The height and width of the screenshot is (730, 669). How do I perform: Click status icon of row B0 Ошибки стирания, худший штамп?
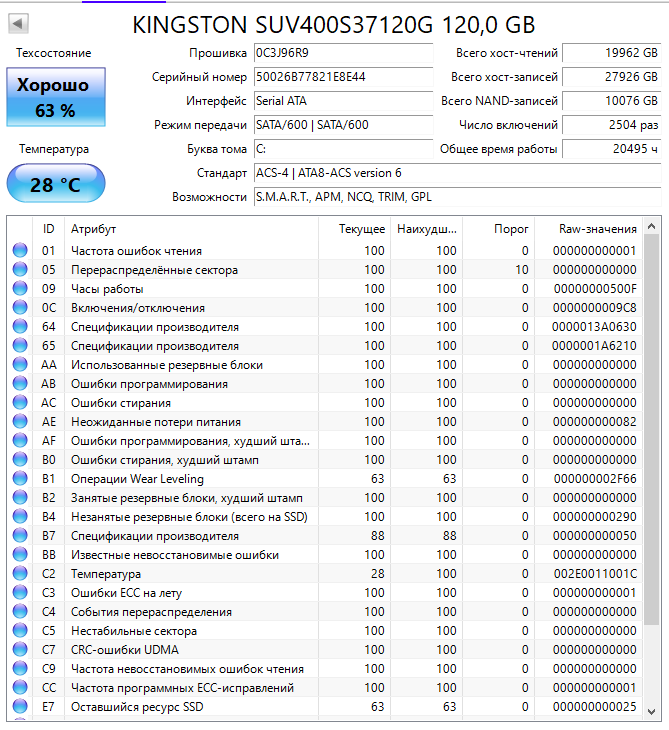(x=20, y=460)
